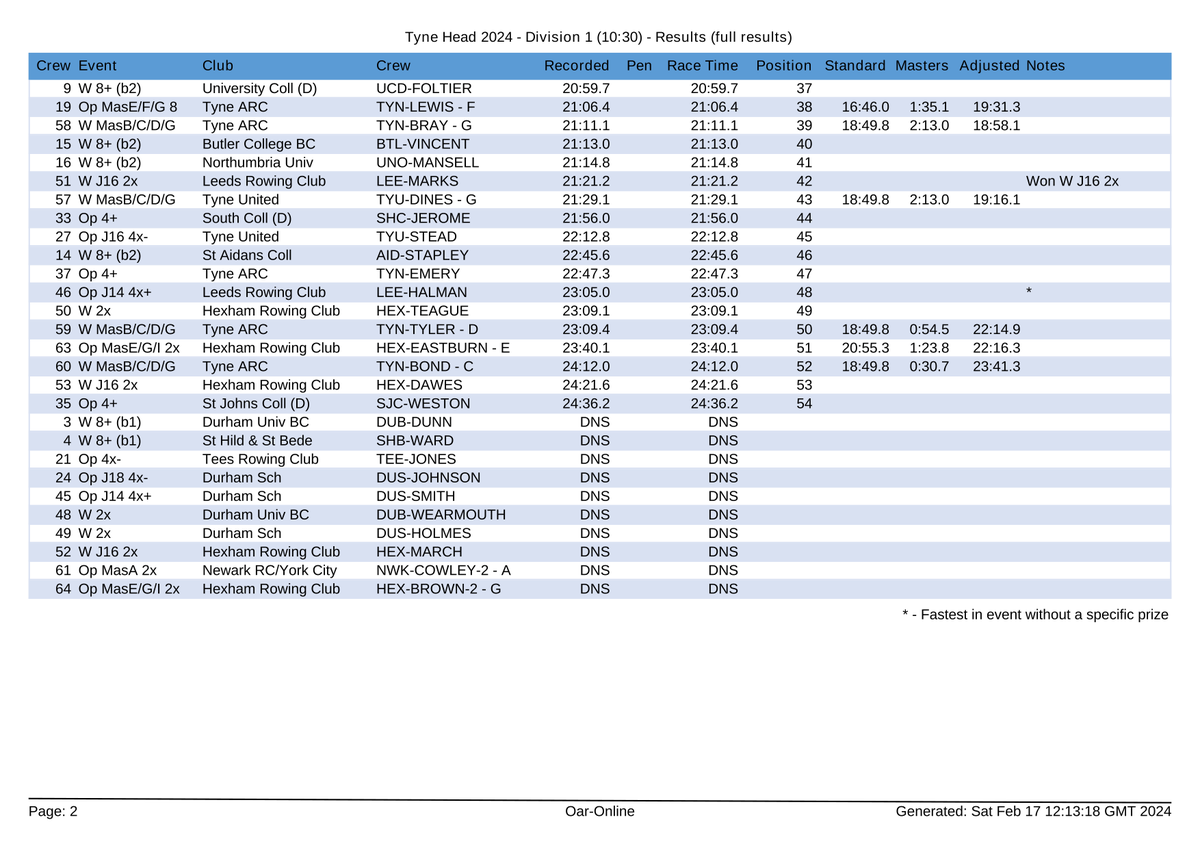
Task: Click recorded time 20:59.7
Action: point(586,88)
